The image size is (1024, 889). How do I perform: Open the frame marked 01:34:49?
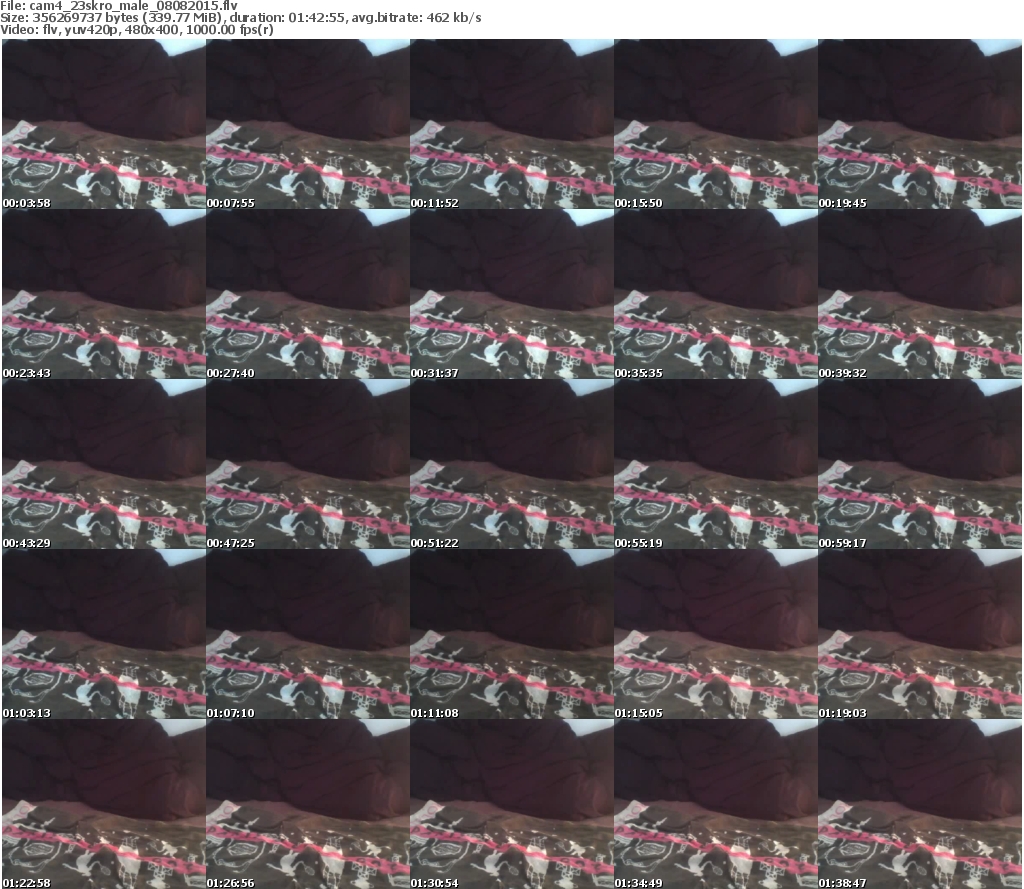[716, 803]
